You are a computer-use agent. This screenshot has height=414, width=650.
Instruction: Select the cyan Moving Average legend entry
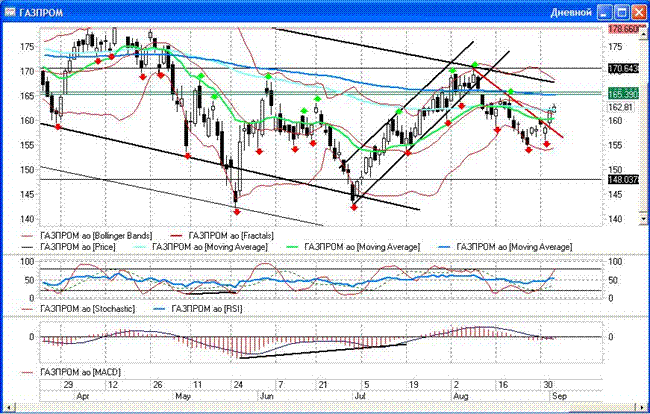click(x=201, y=247)
